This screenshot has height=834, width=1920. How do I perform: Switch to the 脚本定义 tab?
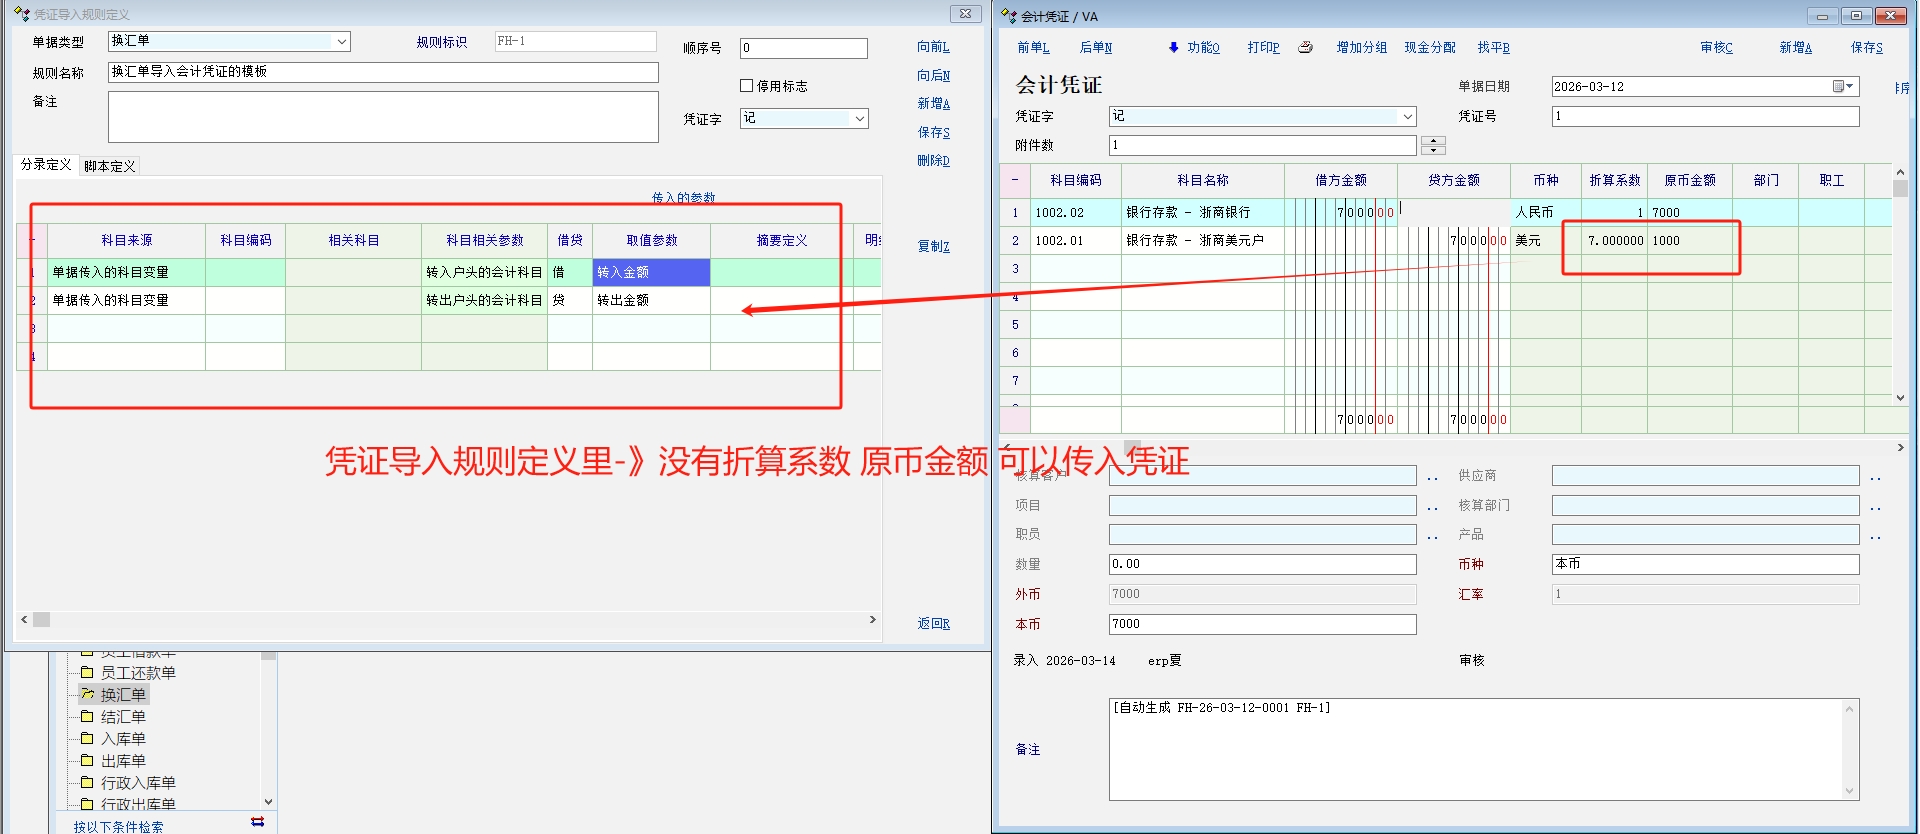click(109, 166)
